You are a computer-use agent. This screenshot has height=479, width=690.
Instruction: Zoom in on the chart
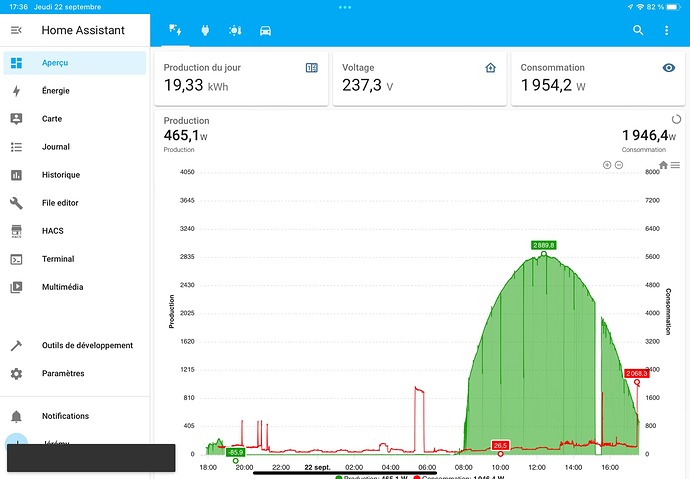[x=606, y=165]
